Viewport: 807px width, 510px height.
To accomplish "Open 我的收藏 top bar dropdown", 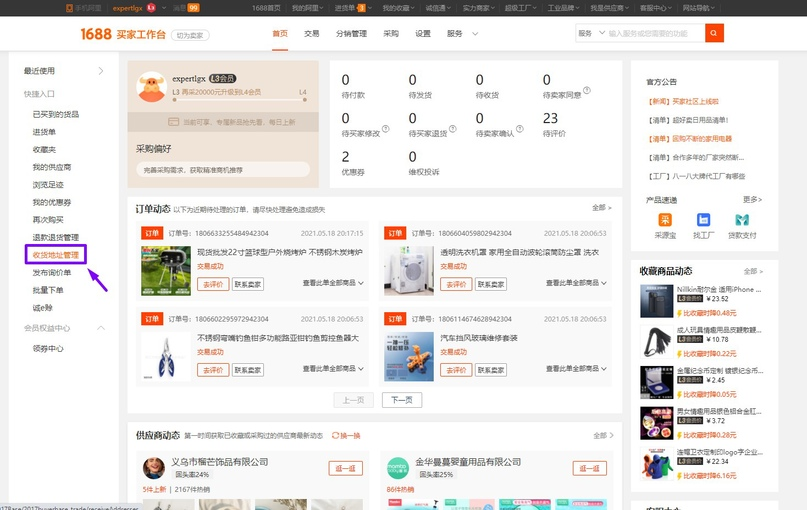I will click(398, 8).
